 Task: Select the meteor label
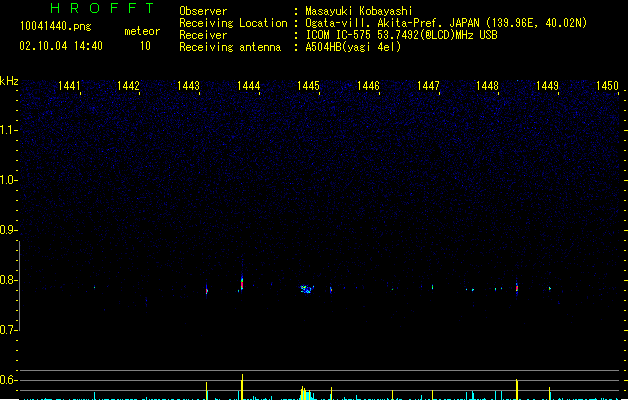(142, 31)
